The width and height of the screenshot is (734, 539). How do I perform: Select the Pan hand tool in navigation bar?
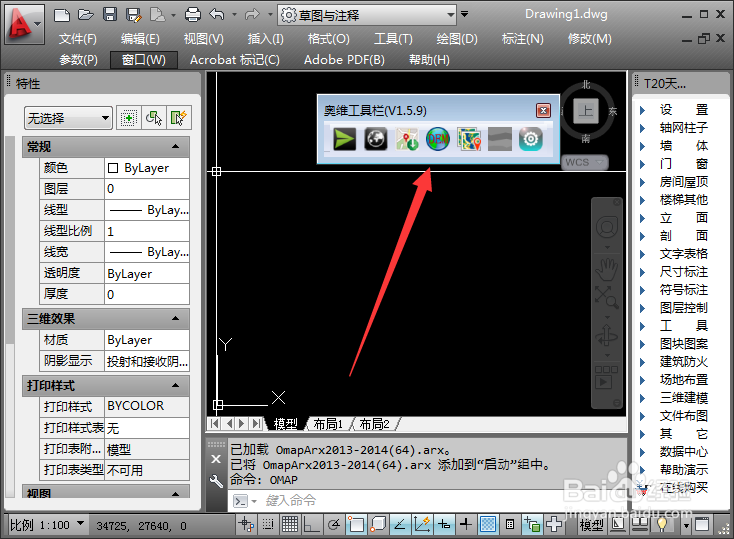(x=607, y=269)
